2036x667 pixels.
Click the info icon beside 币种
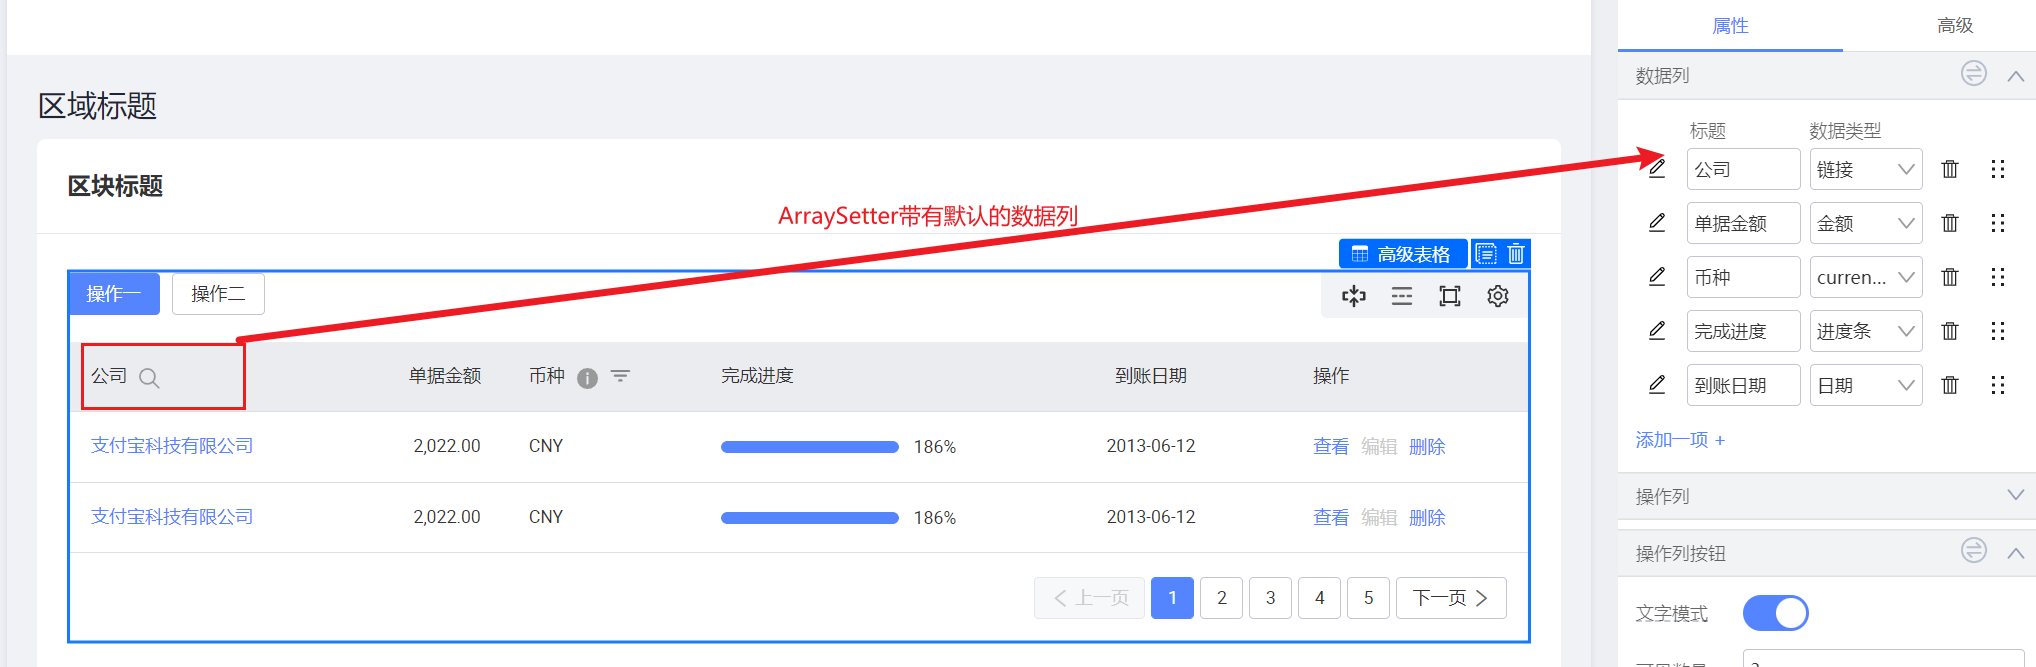click(x=587, y=378)
